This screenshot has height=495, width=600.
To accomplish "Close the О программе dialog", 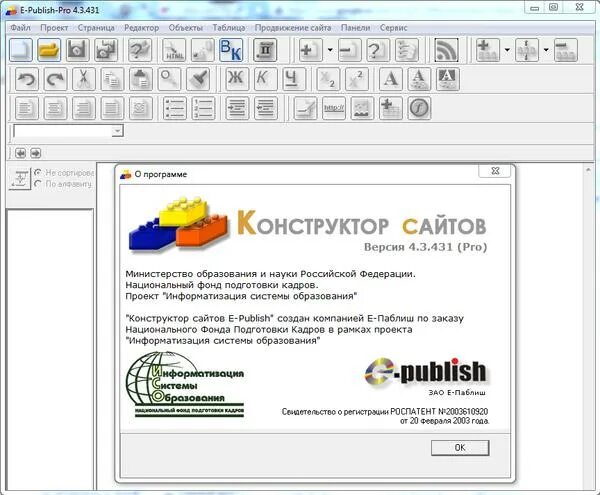I will (495, 171).
